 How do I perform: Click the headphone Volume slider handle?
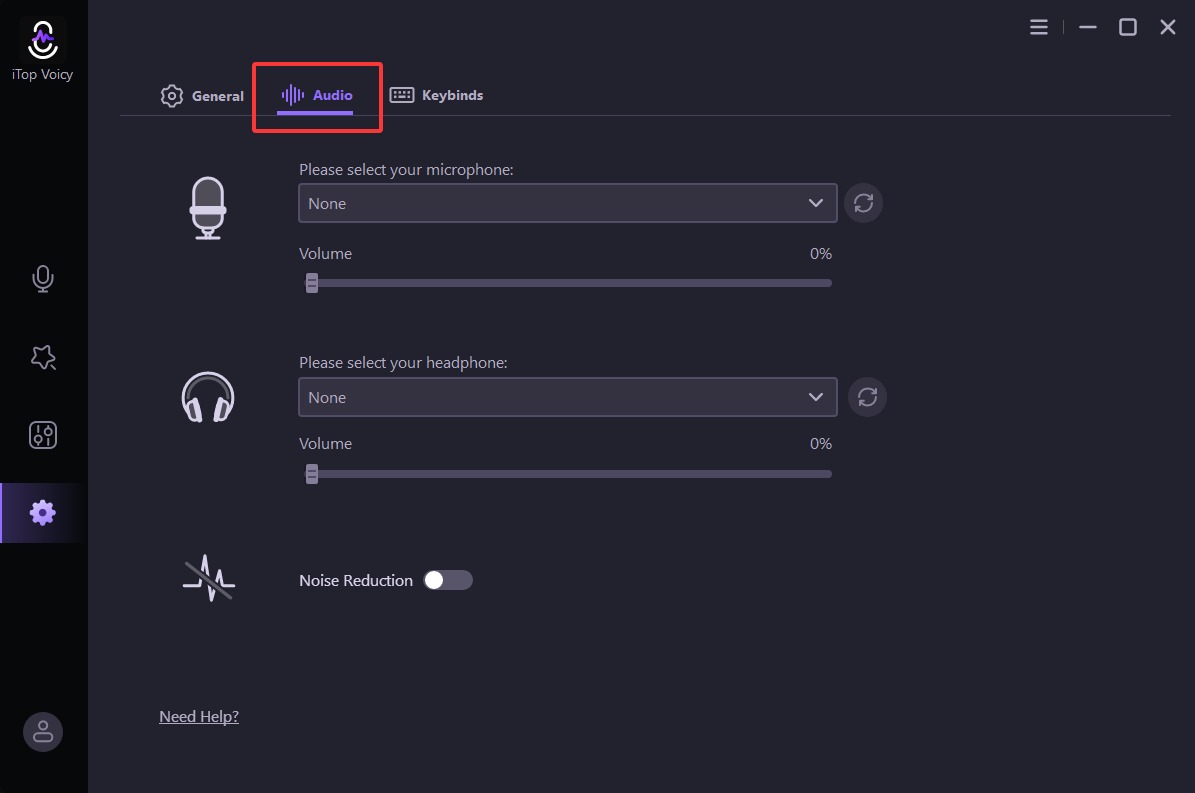click(x=311, y=473)
